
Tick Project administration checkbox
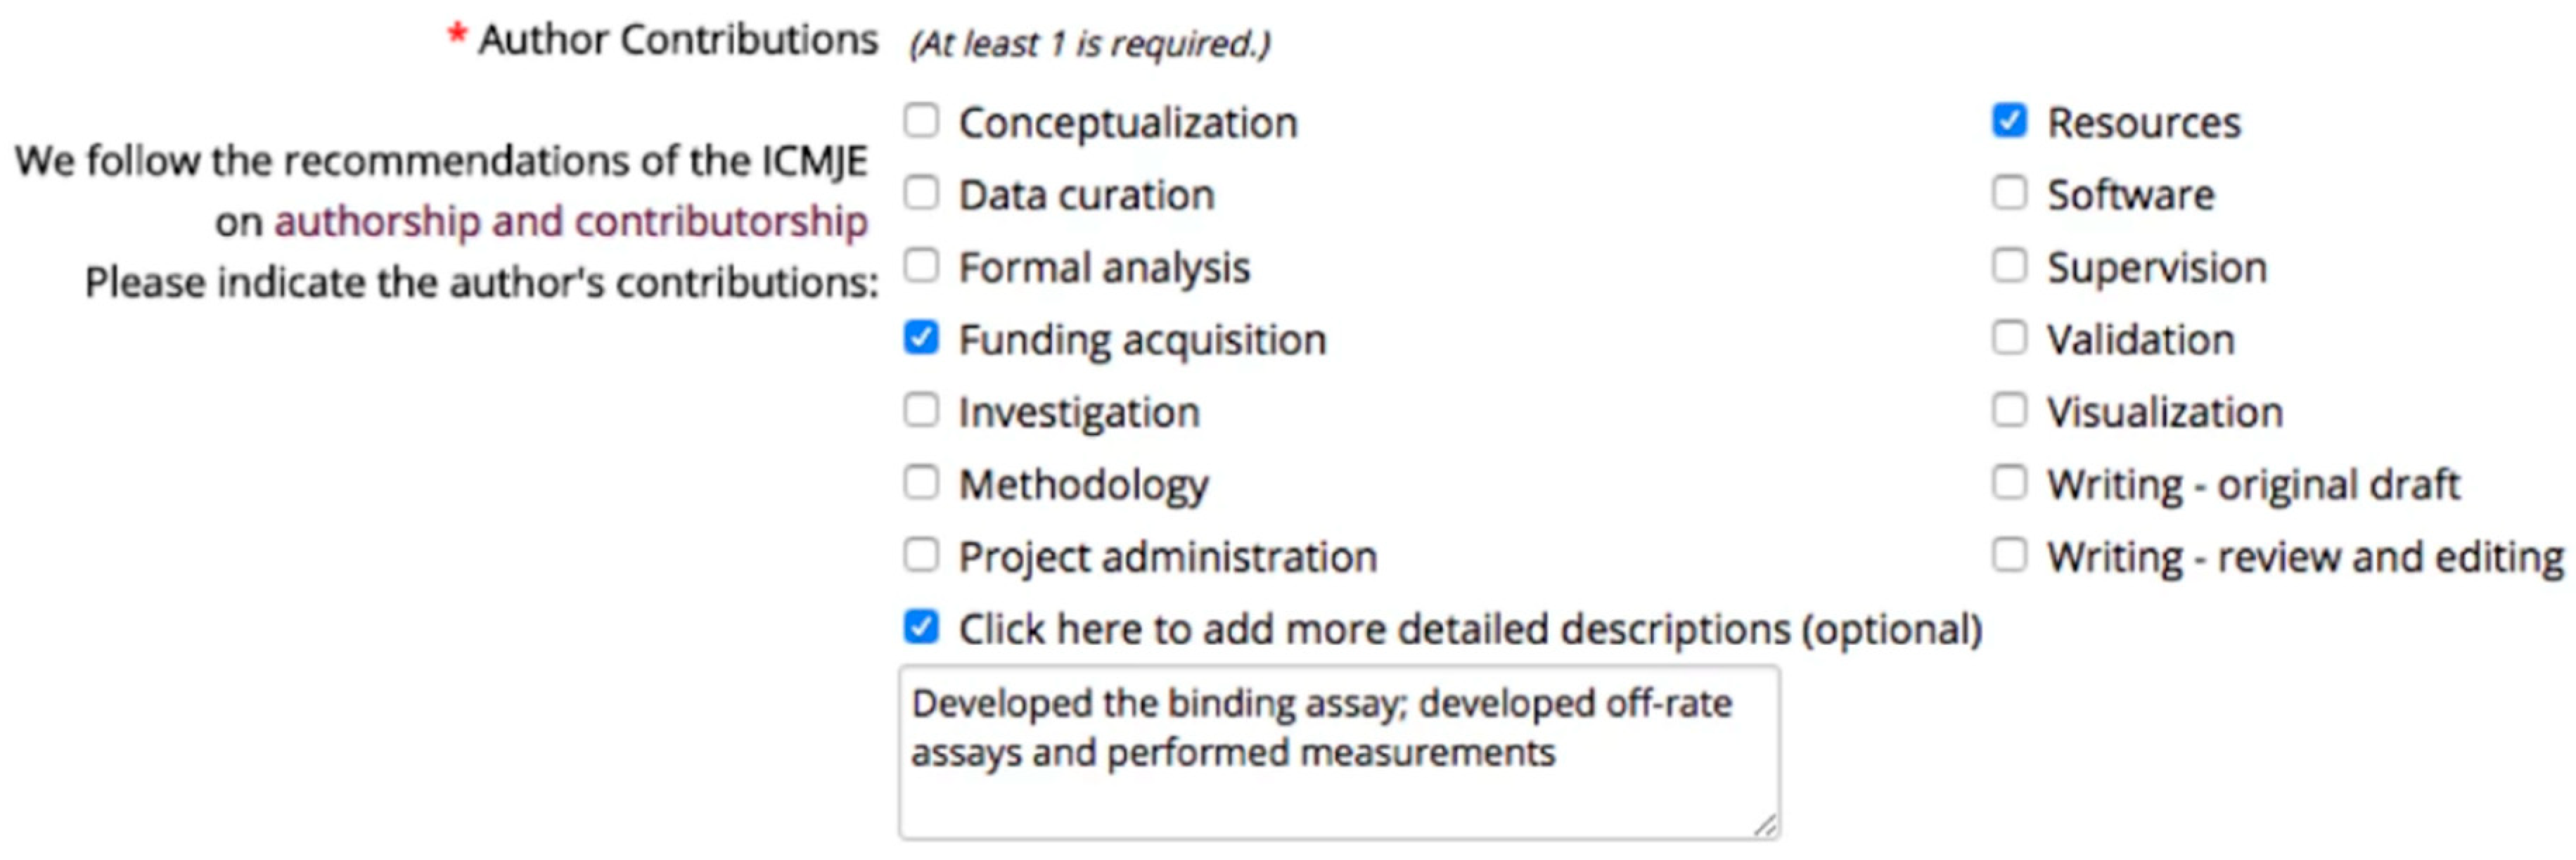(x=921, y=555)
